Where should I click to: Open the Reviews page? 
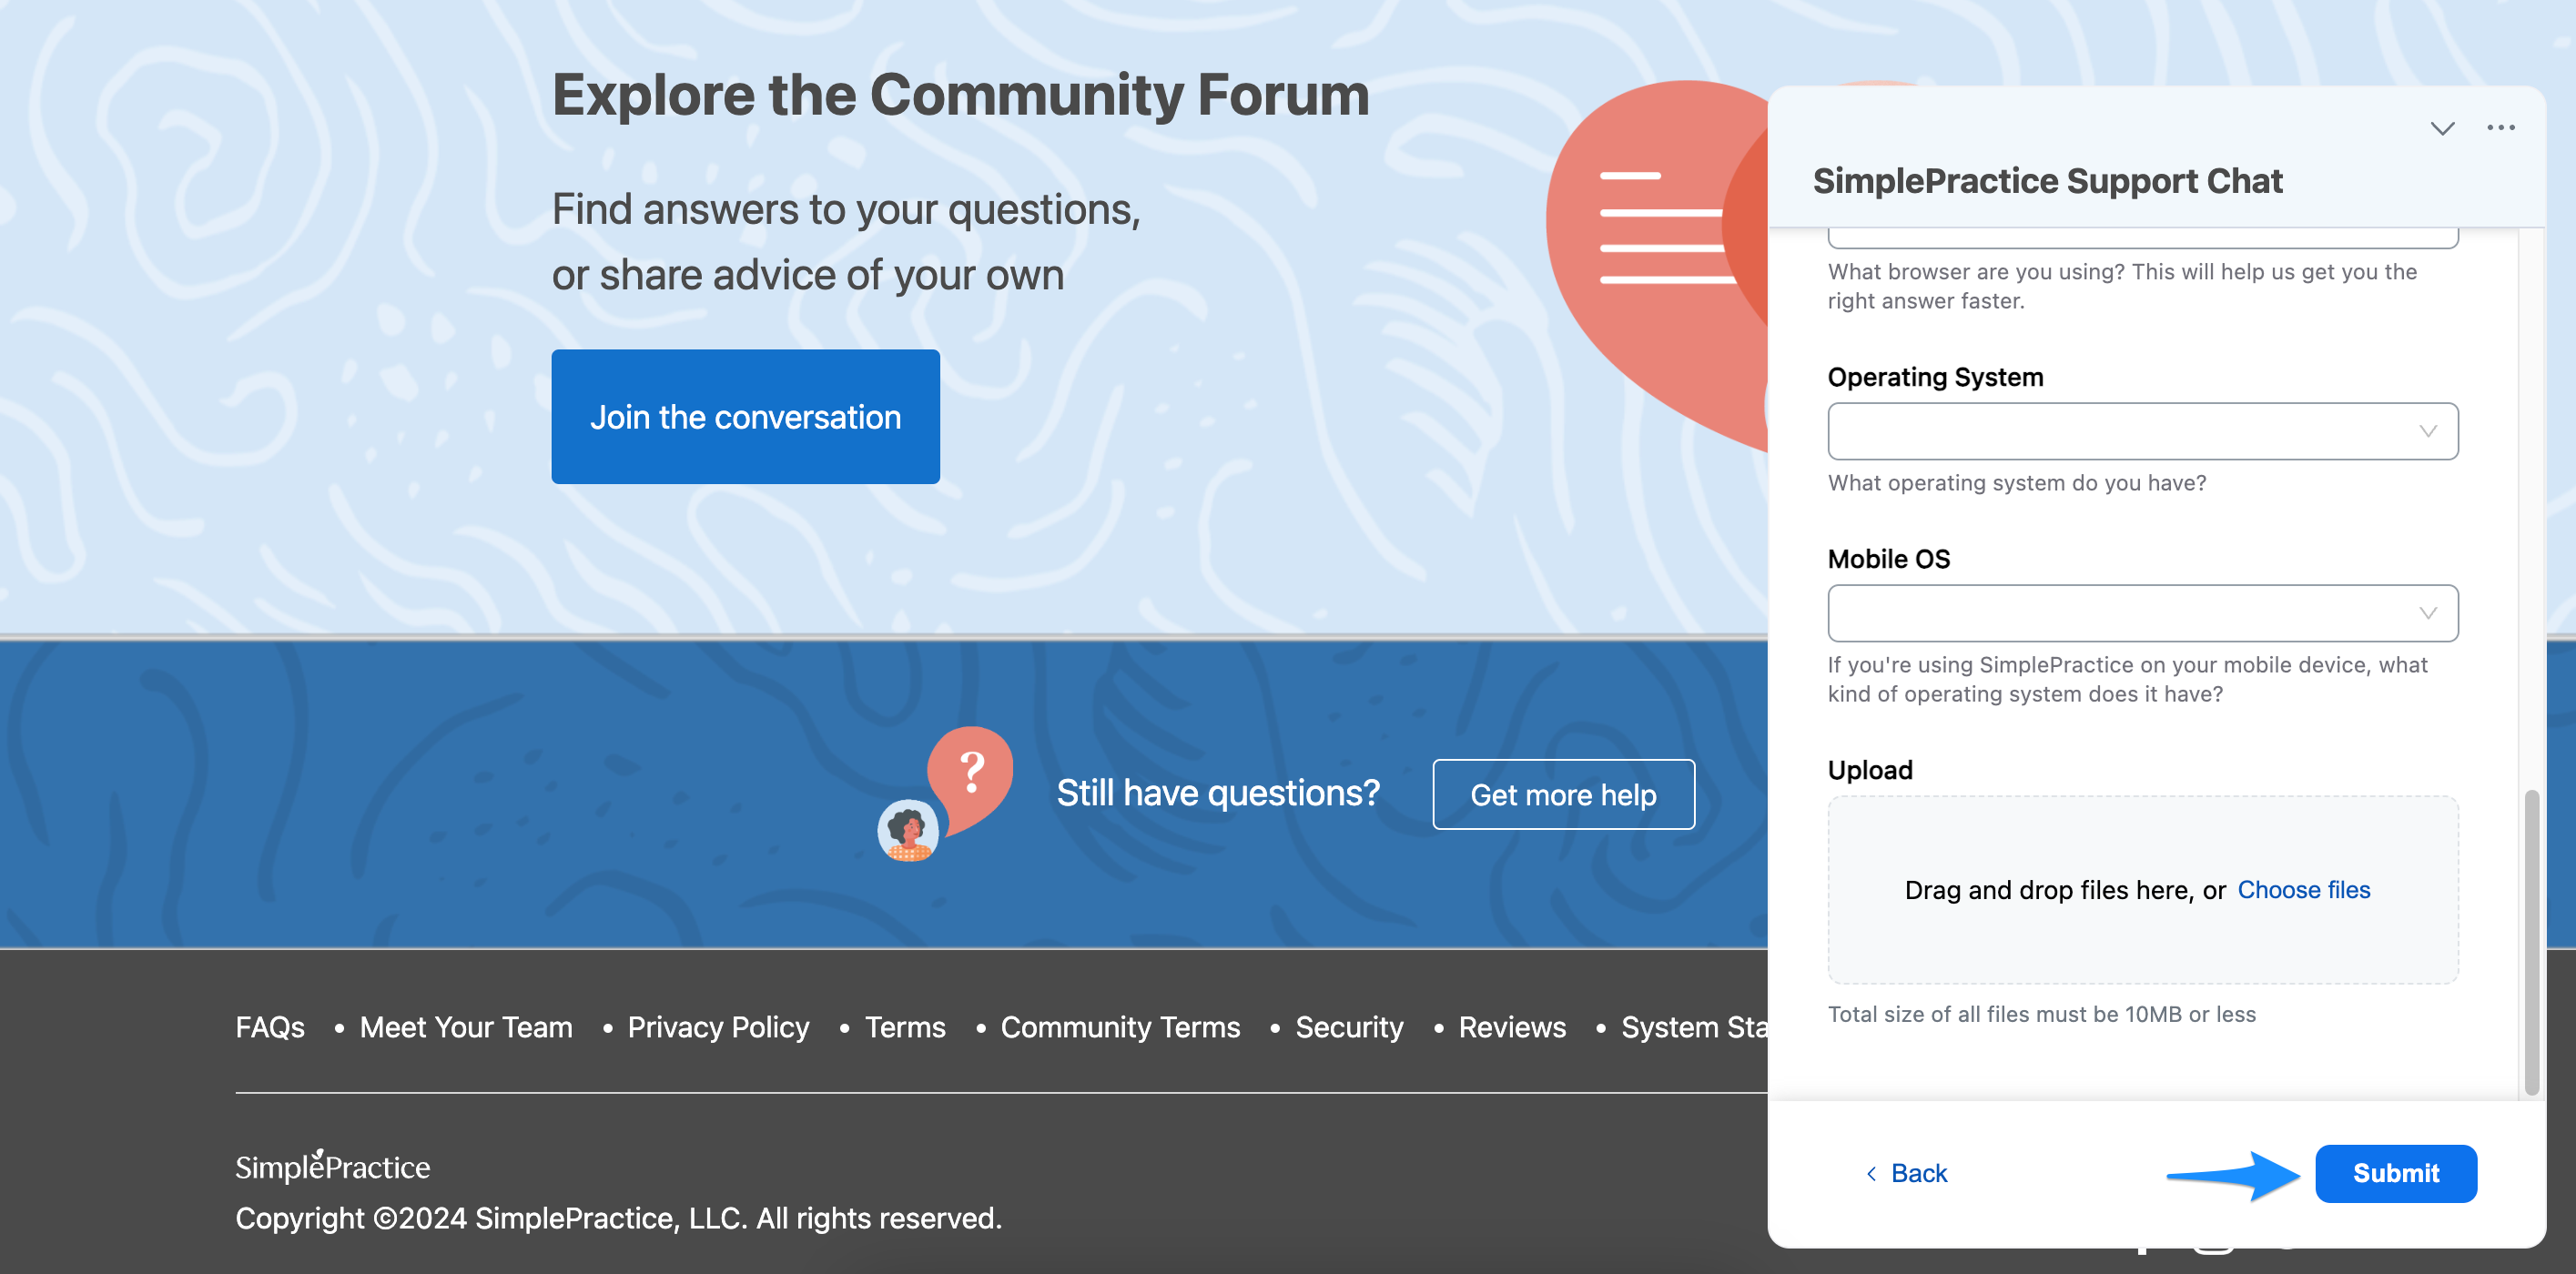tap(1512, 1026)
